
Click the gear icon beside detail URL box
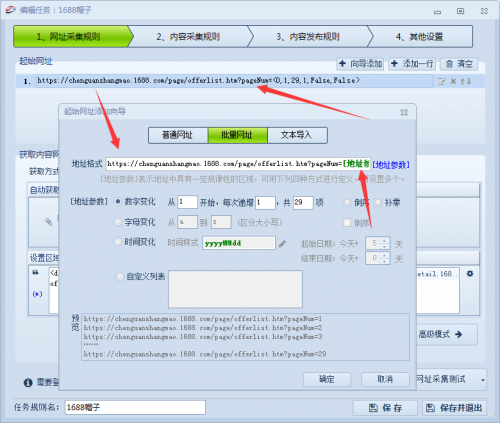click(470, 274)
